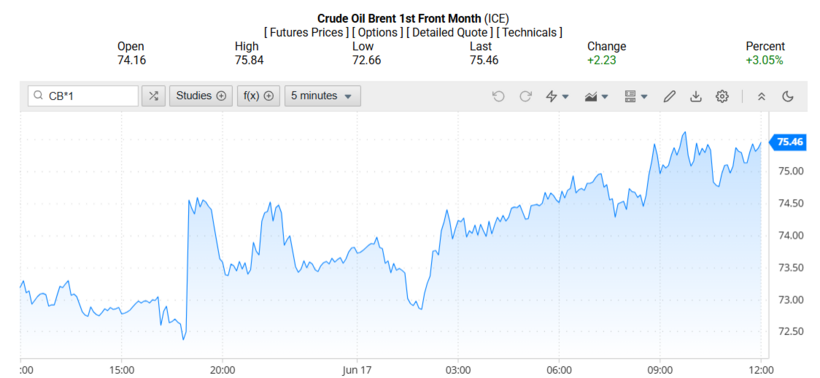
Task: Click the undo arrow icon
Action: point(498,96)
